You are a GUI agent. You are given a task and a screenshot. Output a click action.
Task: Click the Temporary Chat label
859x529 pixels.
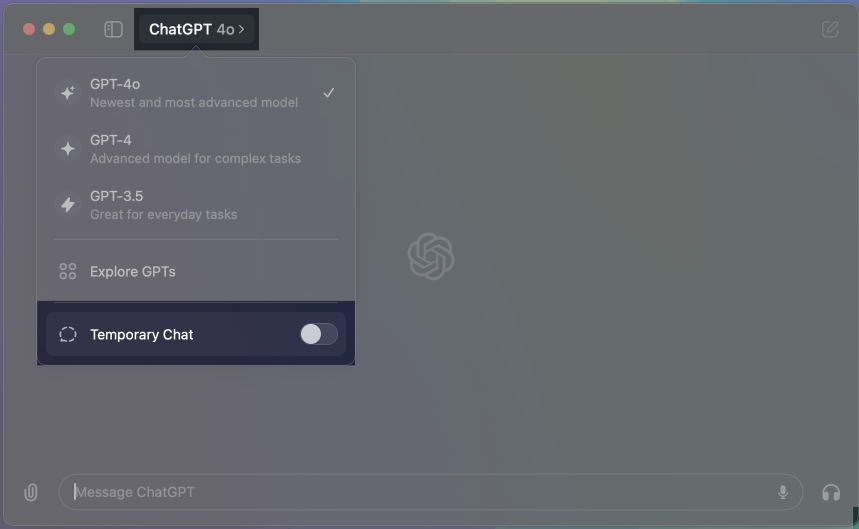[141, 335]
